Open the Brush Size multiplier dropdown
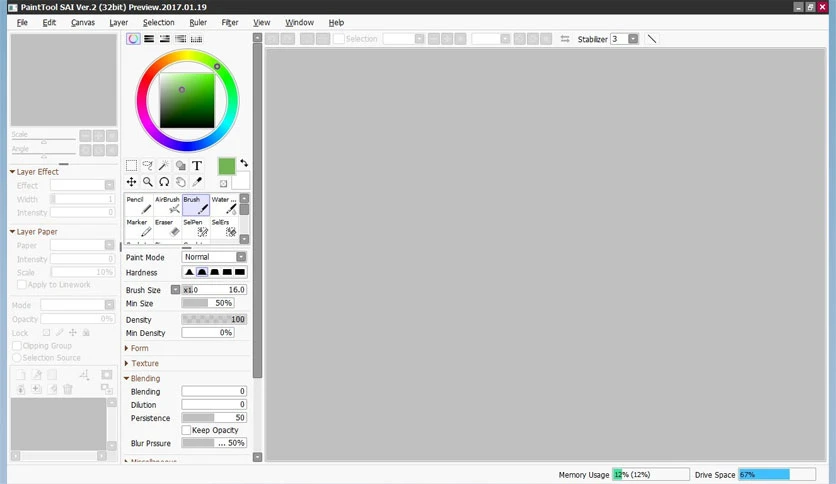836x484 pixels. (175, 289)
